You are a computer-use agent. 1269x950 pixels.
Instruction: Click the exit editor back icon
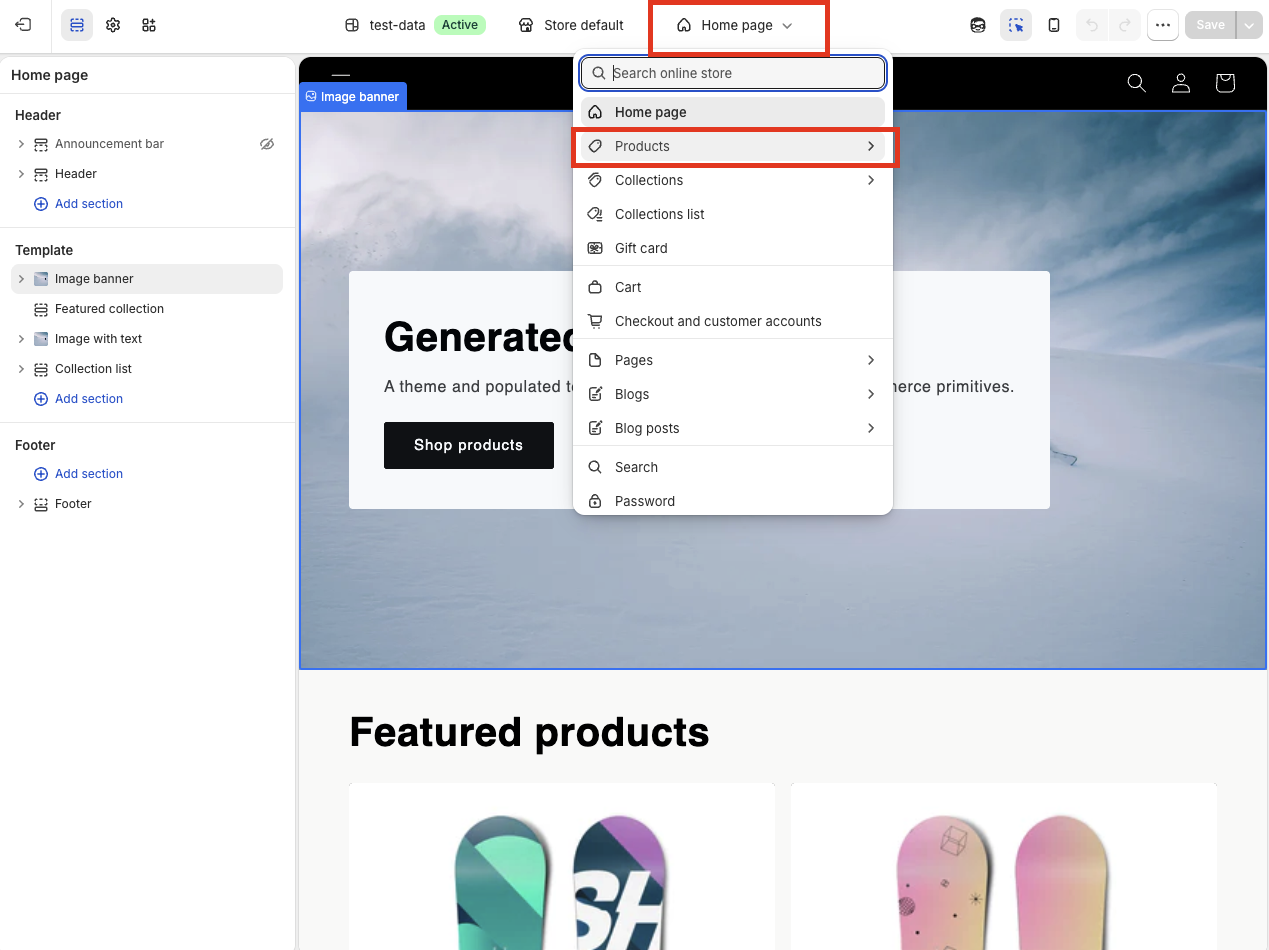[x=23, y=25]
